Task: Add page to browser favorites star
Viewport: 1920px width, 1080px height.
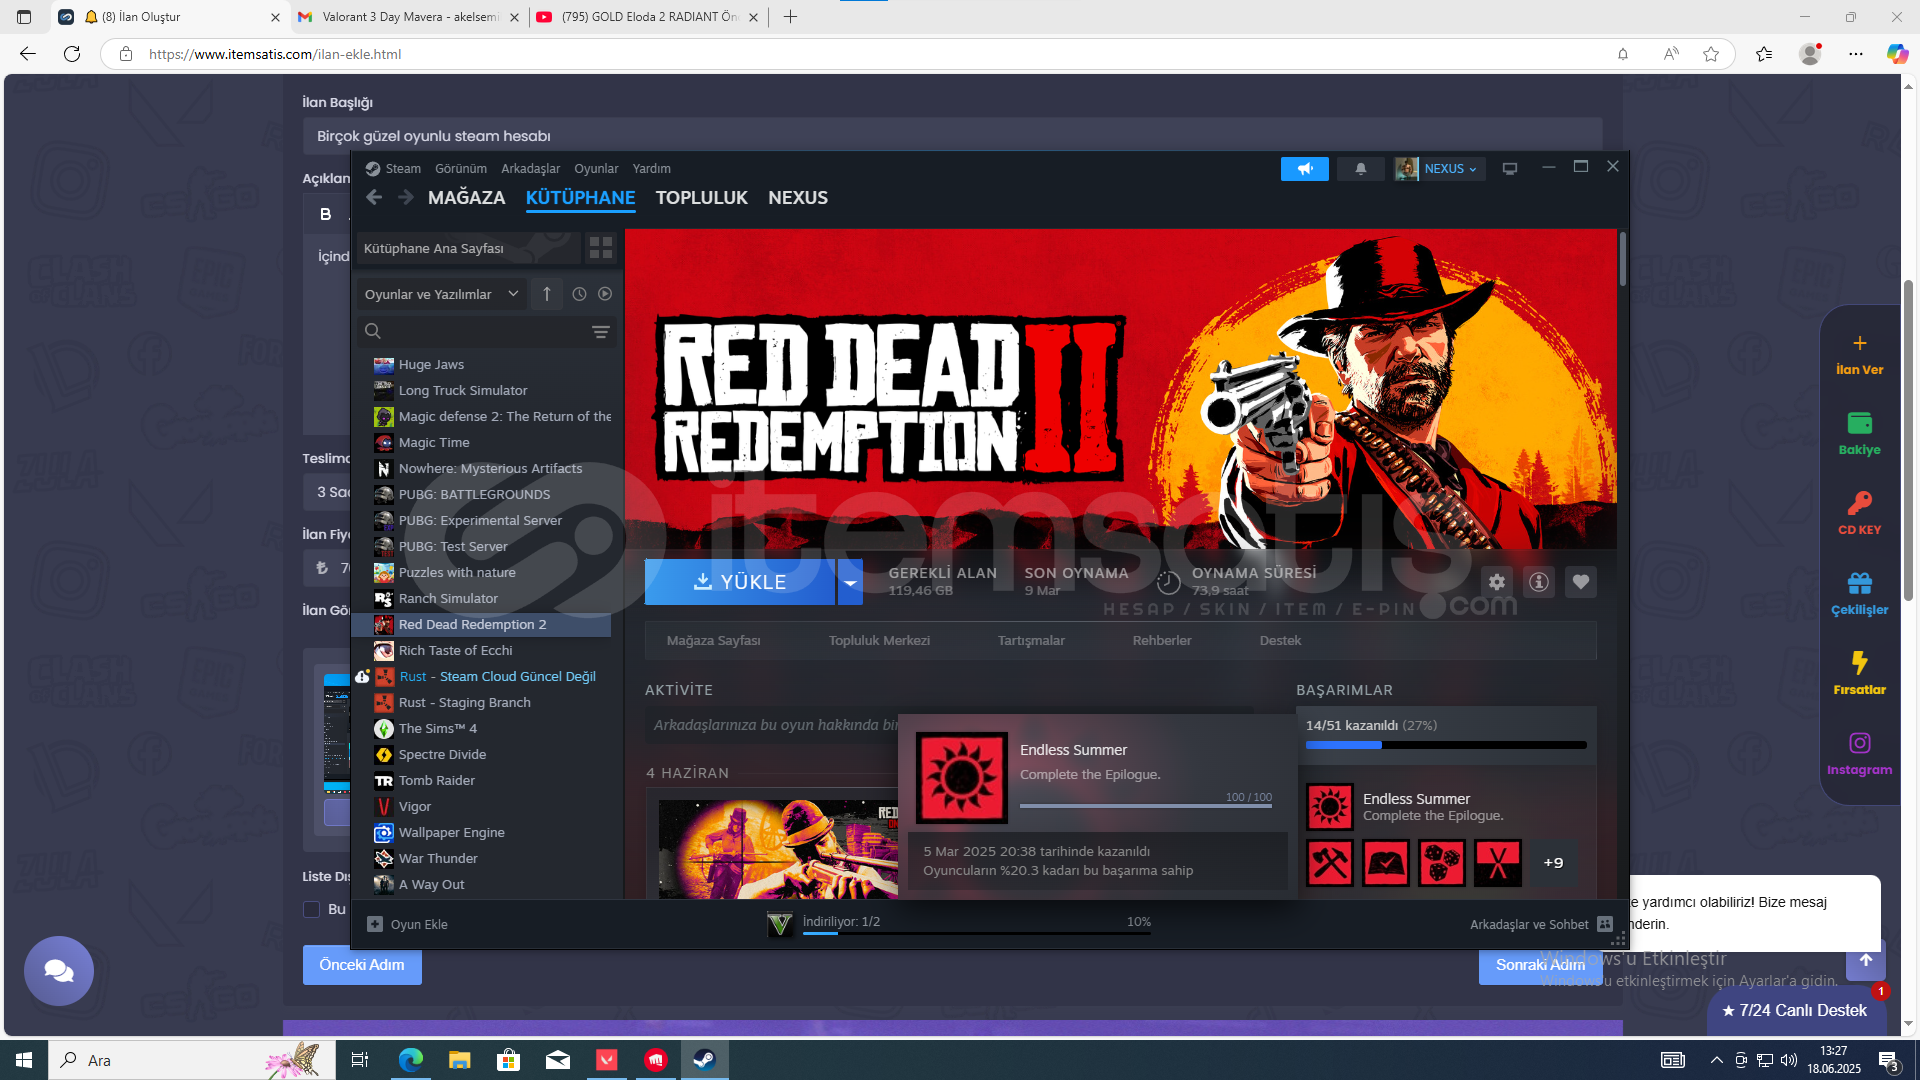Action: 1711,54
